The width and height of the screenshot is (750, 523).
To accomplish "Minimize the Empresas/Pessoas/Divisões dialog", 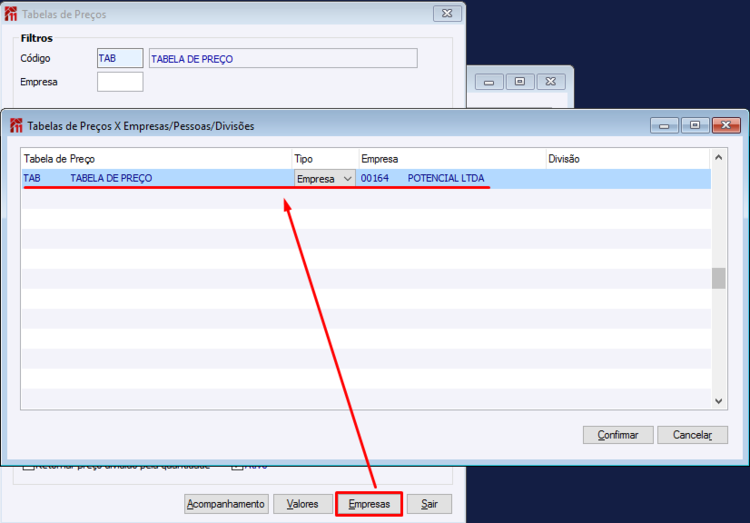I will pos(664,125).
